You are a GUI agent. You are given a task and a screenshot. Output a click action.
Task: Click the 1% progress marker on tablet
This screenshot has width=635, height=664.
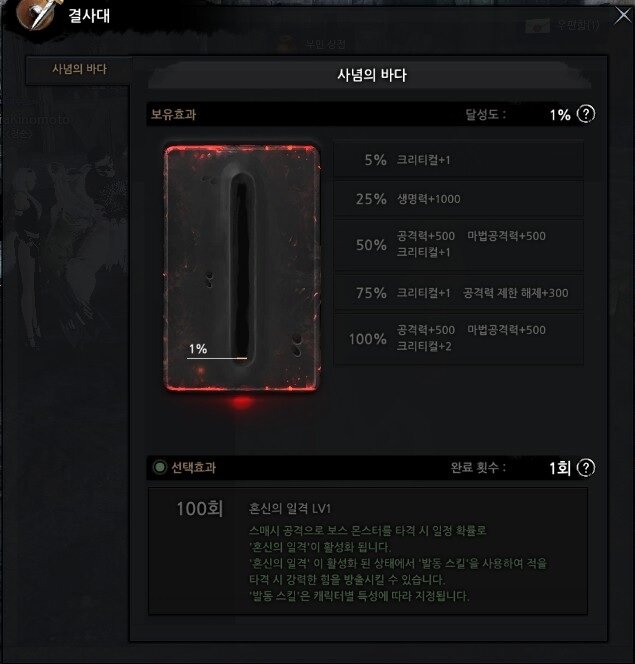tap(198, 349)
